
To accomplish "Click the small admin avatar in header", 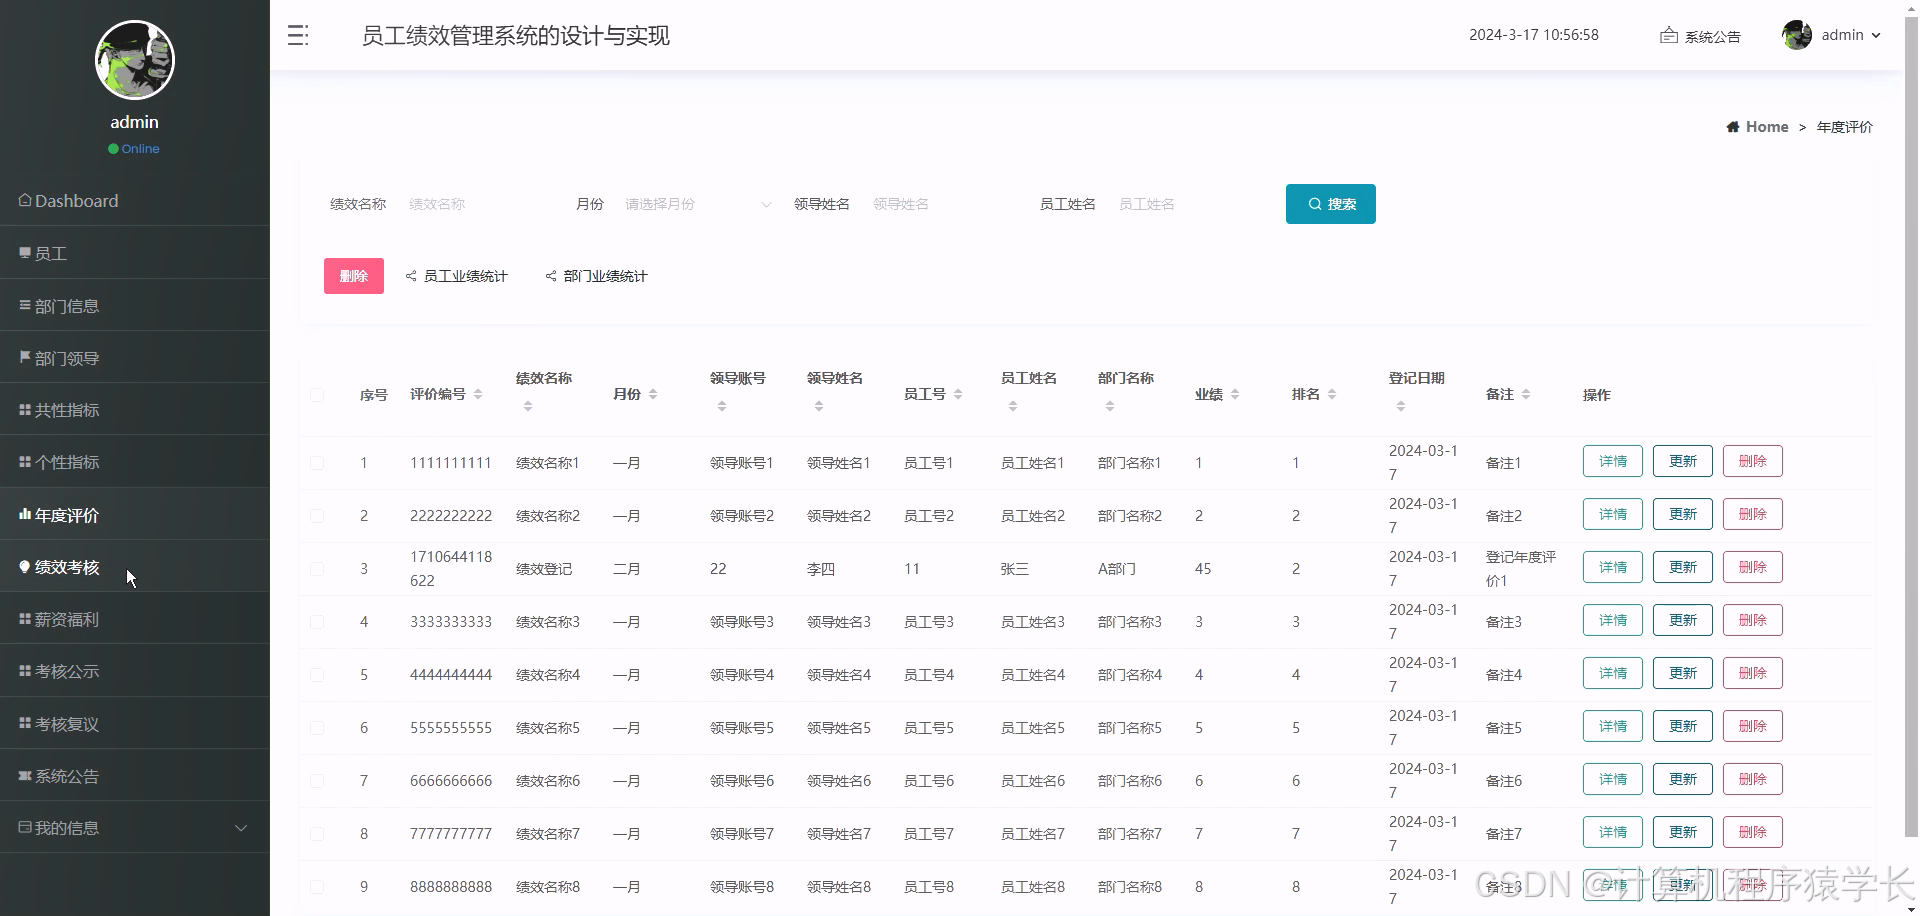I will [1796, 35].
